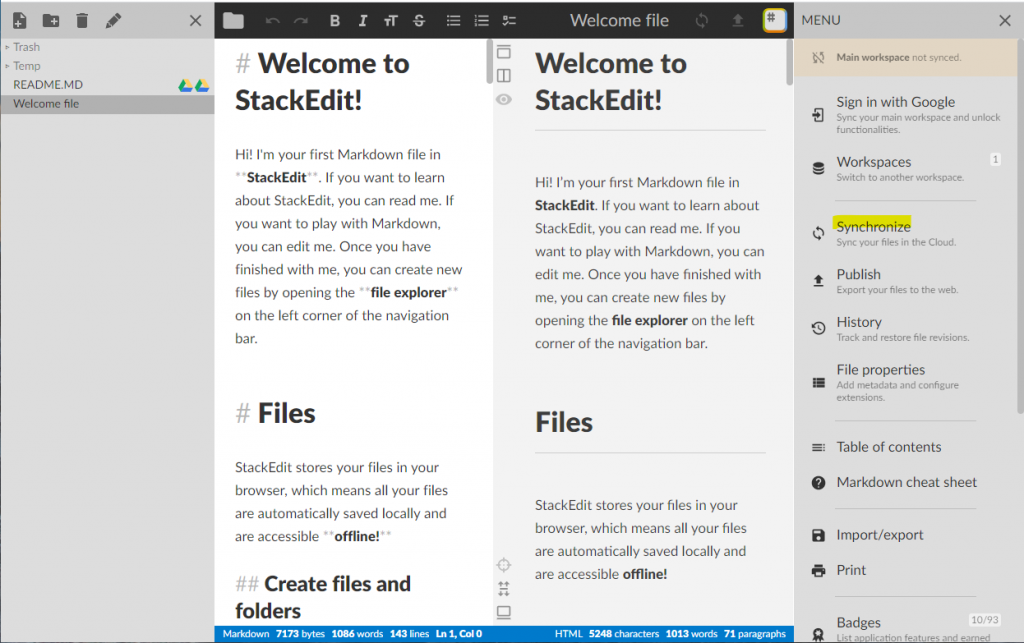1024x643 pixels.
Task: Select the Welcome file entry
Action: tap(107, 104)
